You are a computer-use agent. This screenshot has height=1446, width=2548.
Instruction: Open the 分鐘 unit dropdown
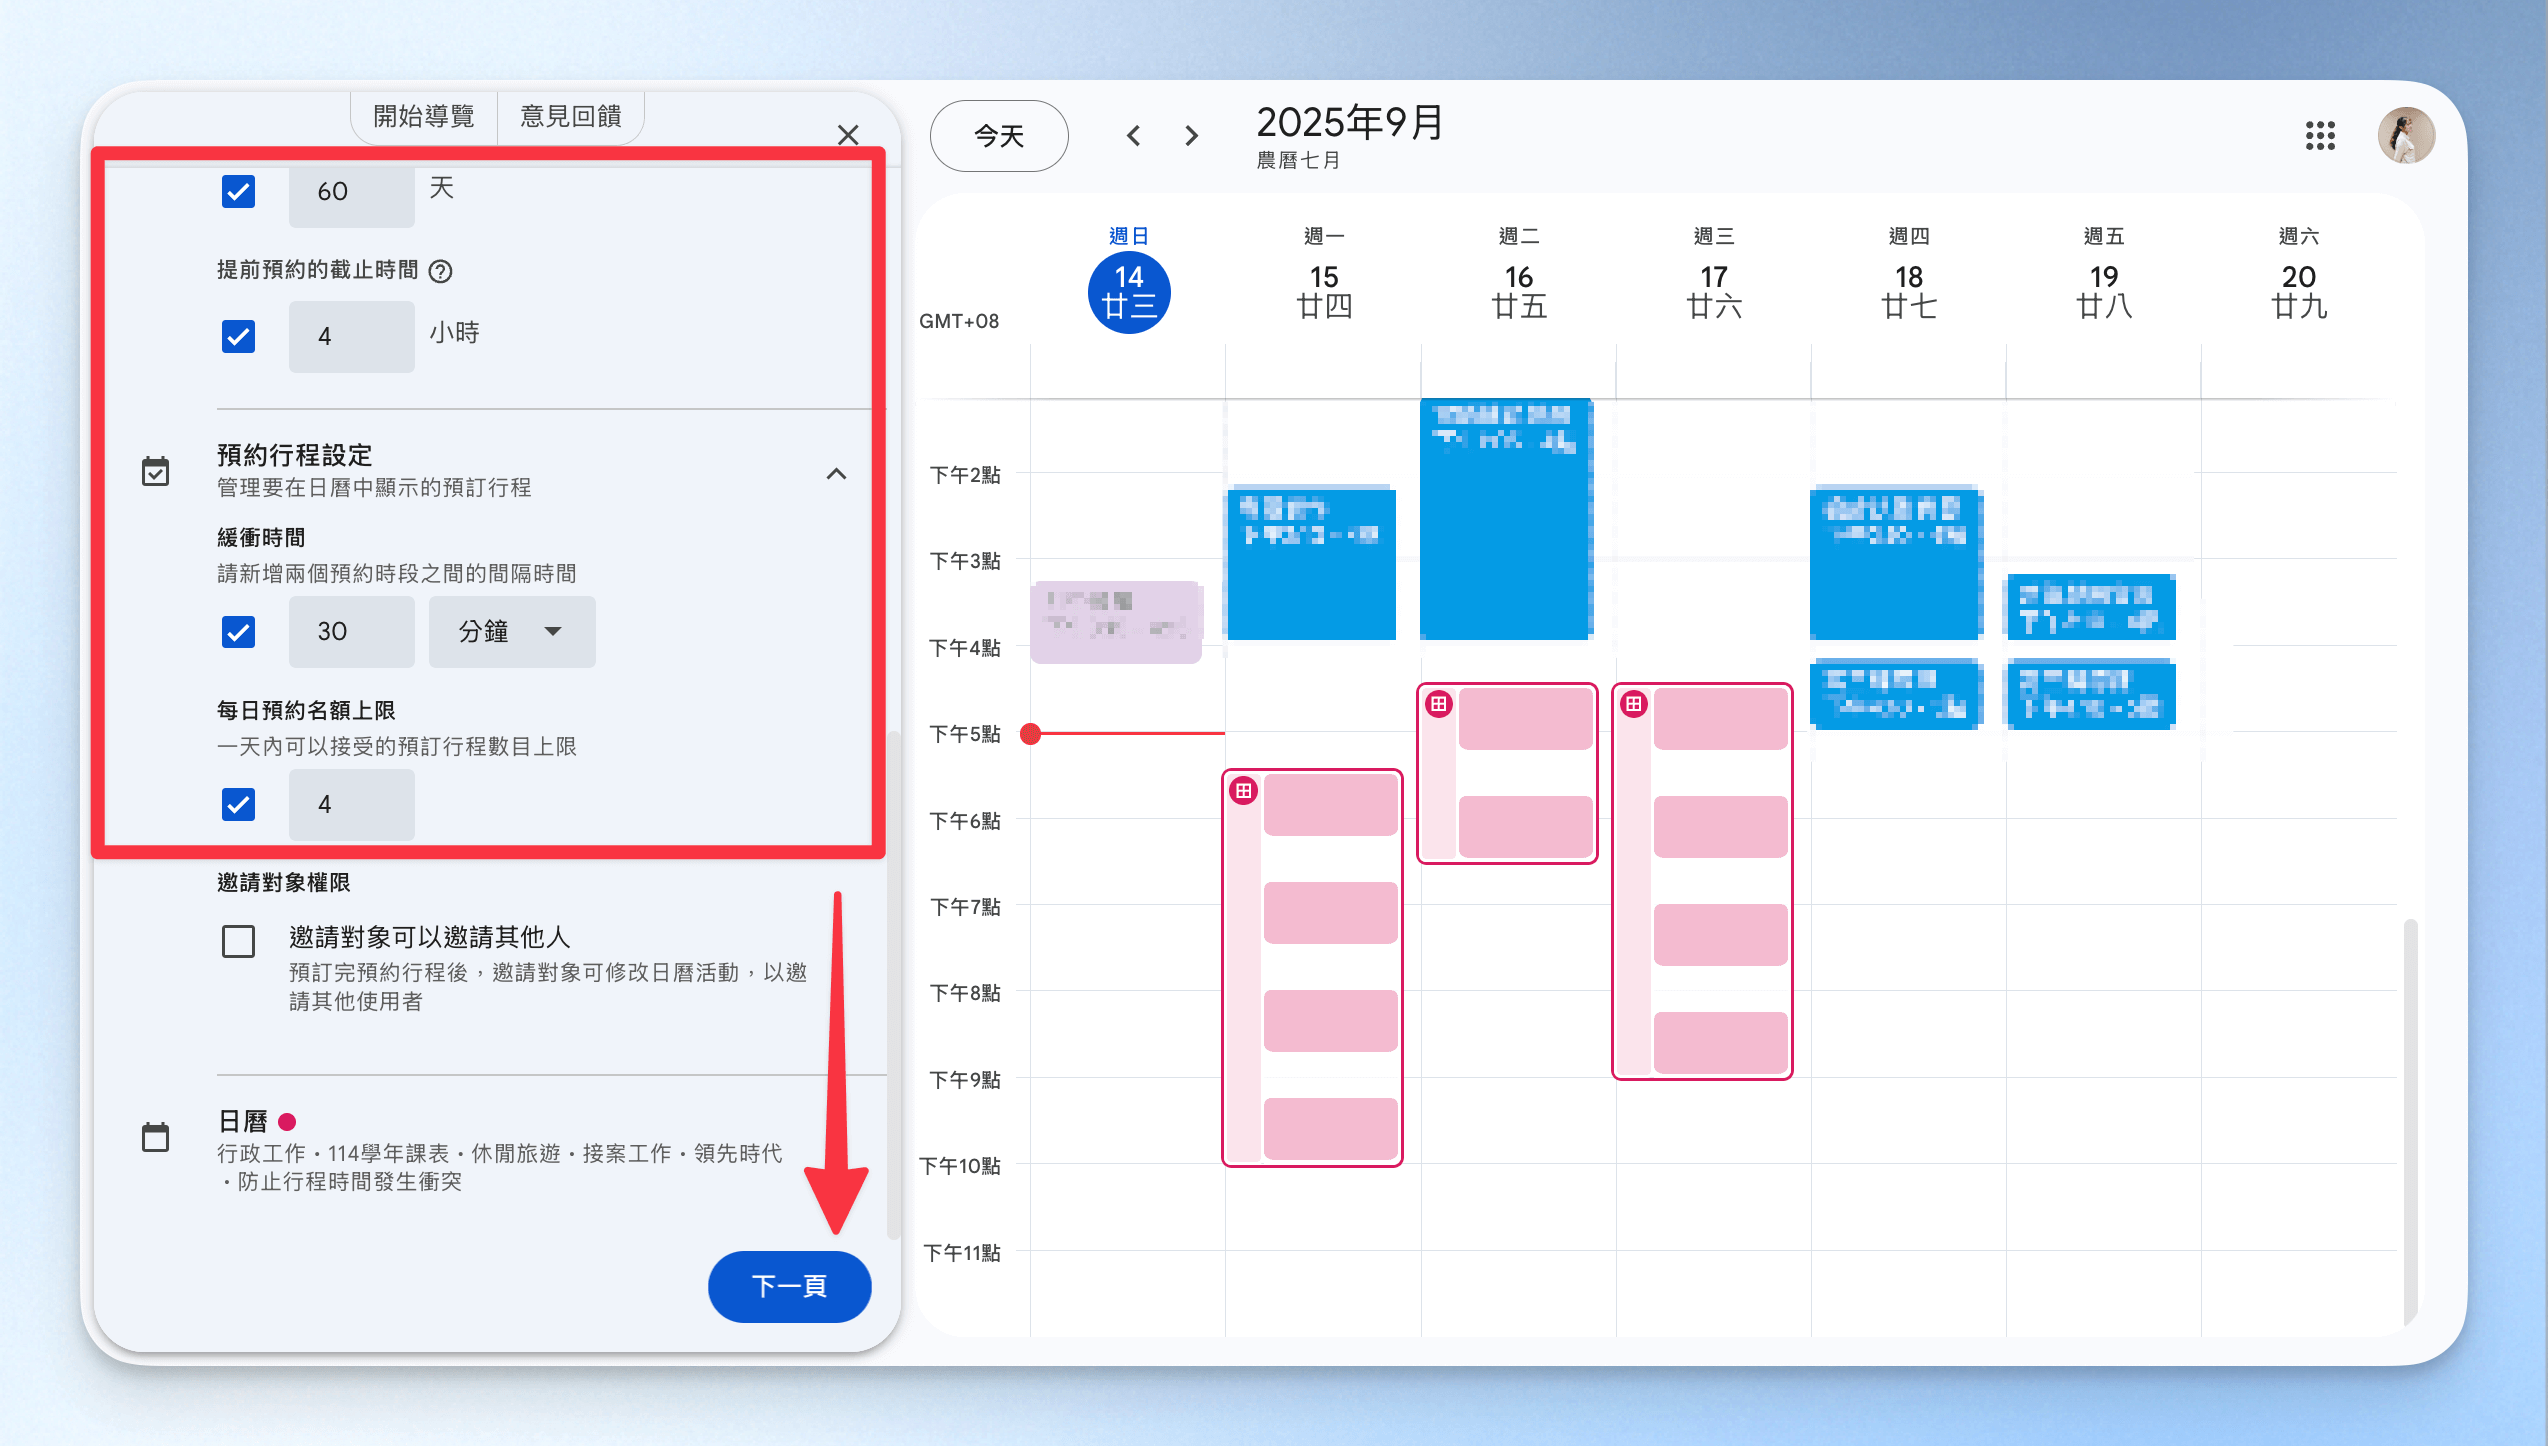point(511,632)
